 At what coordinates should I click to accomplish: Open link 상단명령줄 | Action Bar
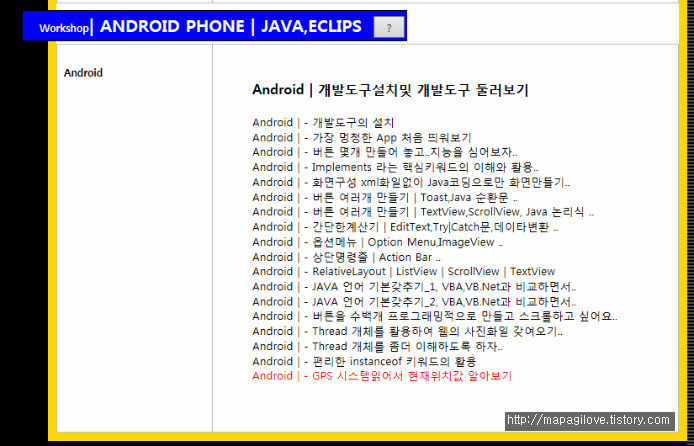pos(346,257)
